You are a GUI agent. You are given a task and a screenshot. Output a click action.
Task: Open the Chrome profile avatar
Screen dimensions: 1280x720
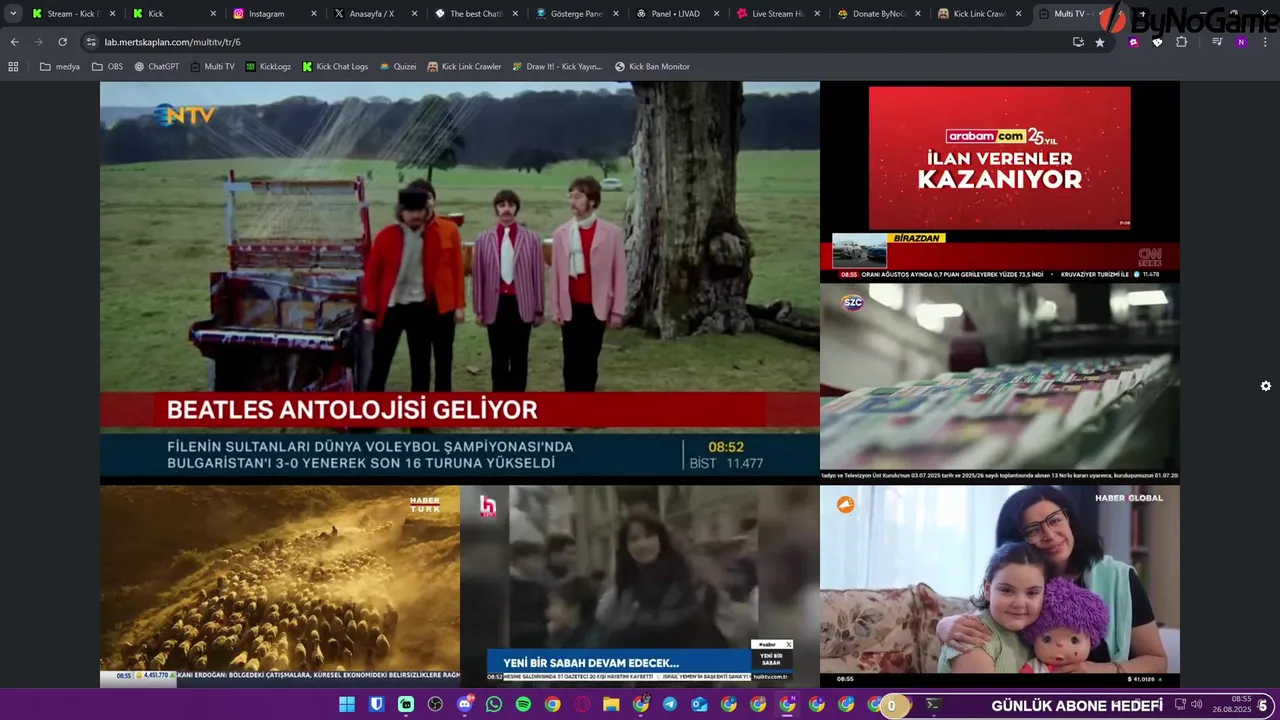tap(1241, 42)
